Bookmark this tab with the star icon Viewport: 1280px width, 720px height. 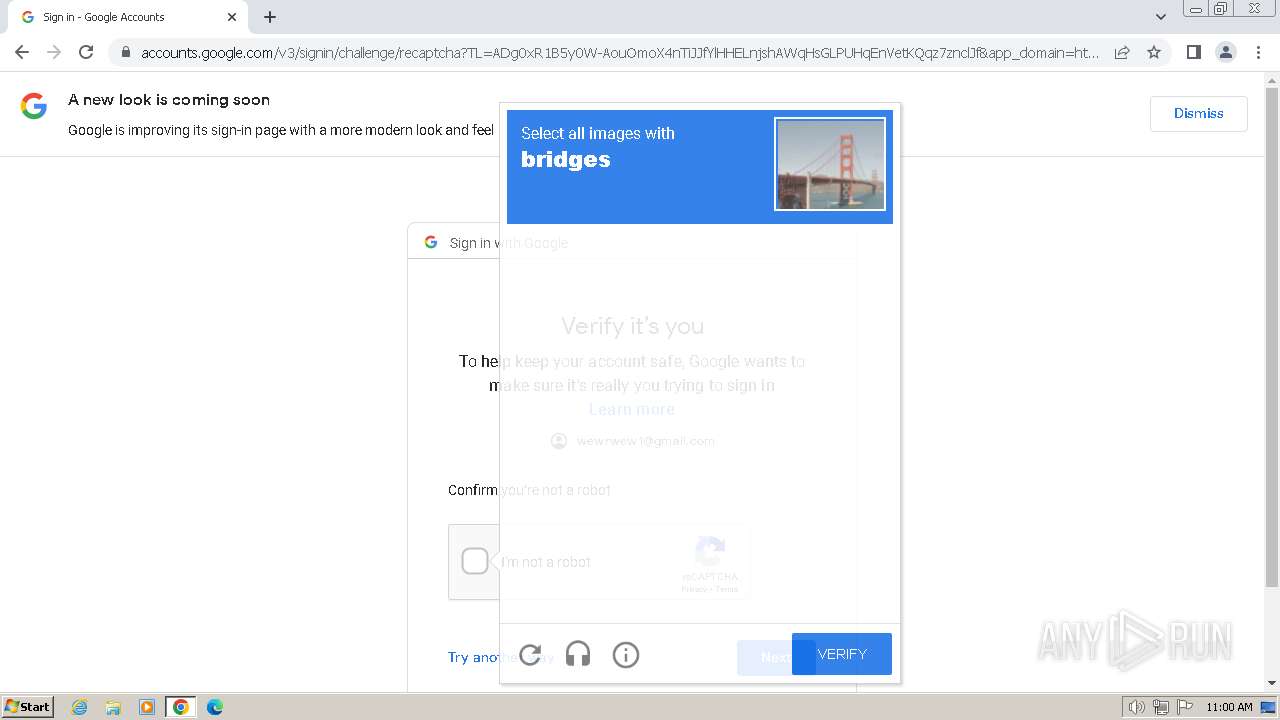[x=1154, y=52]
